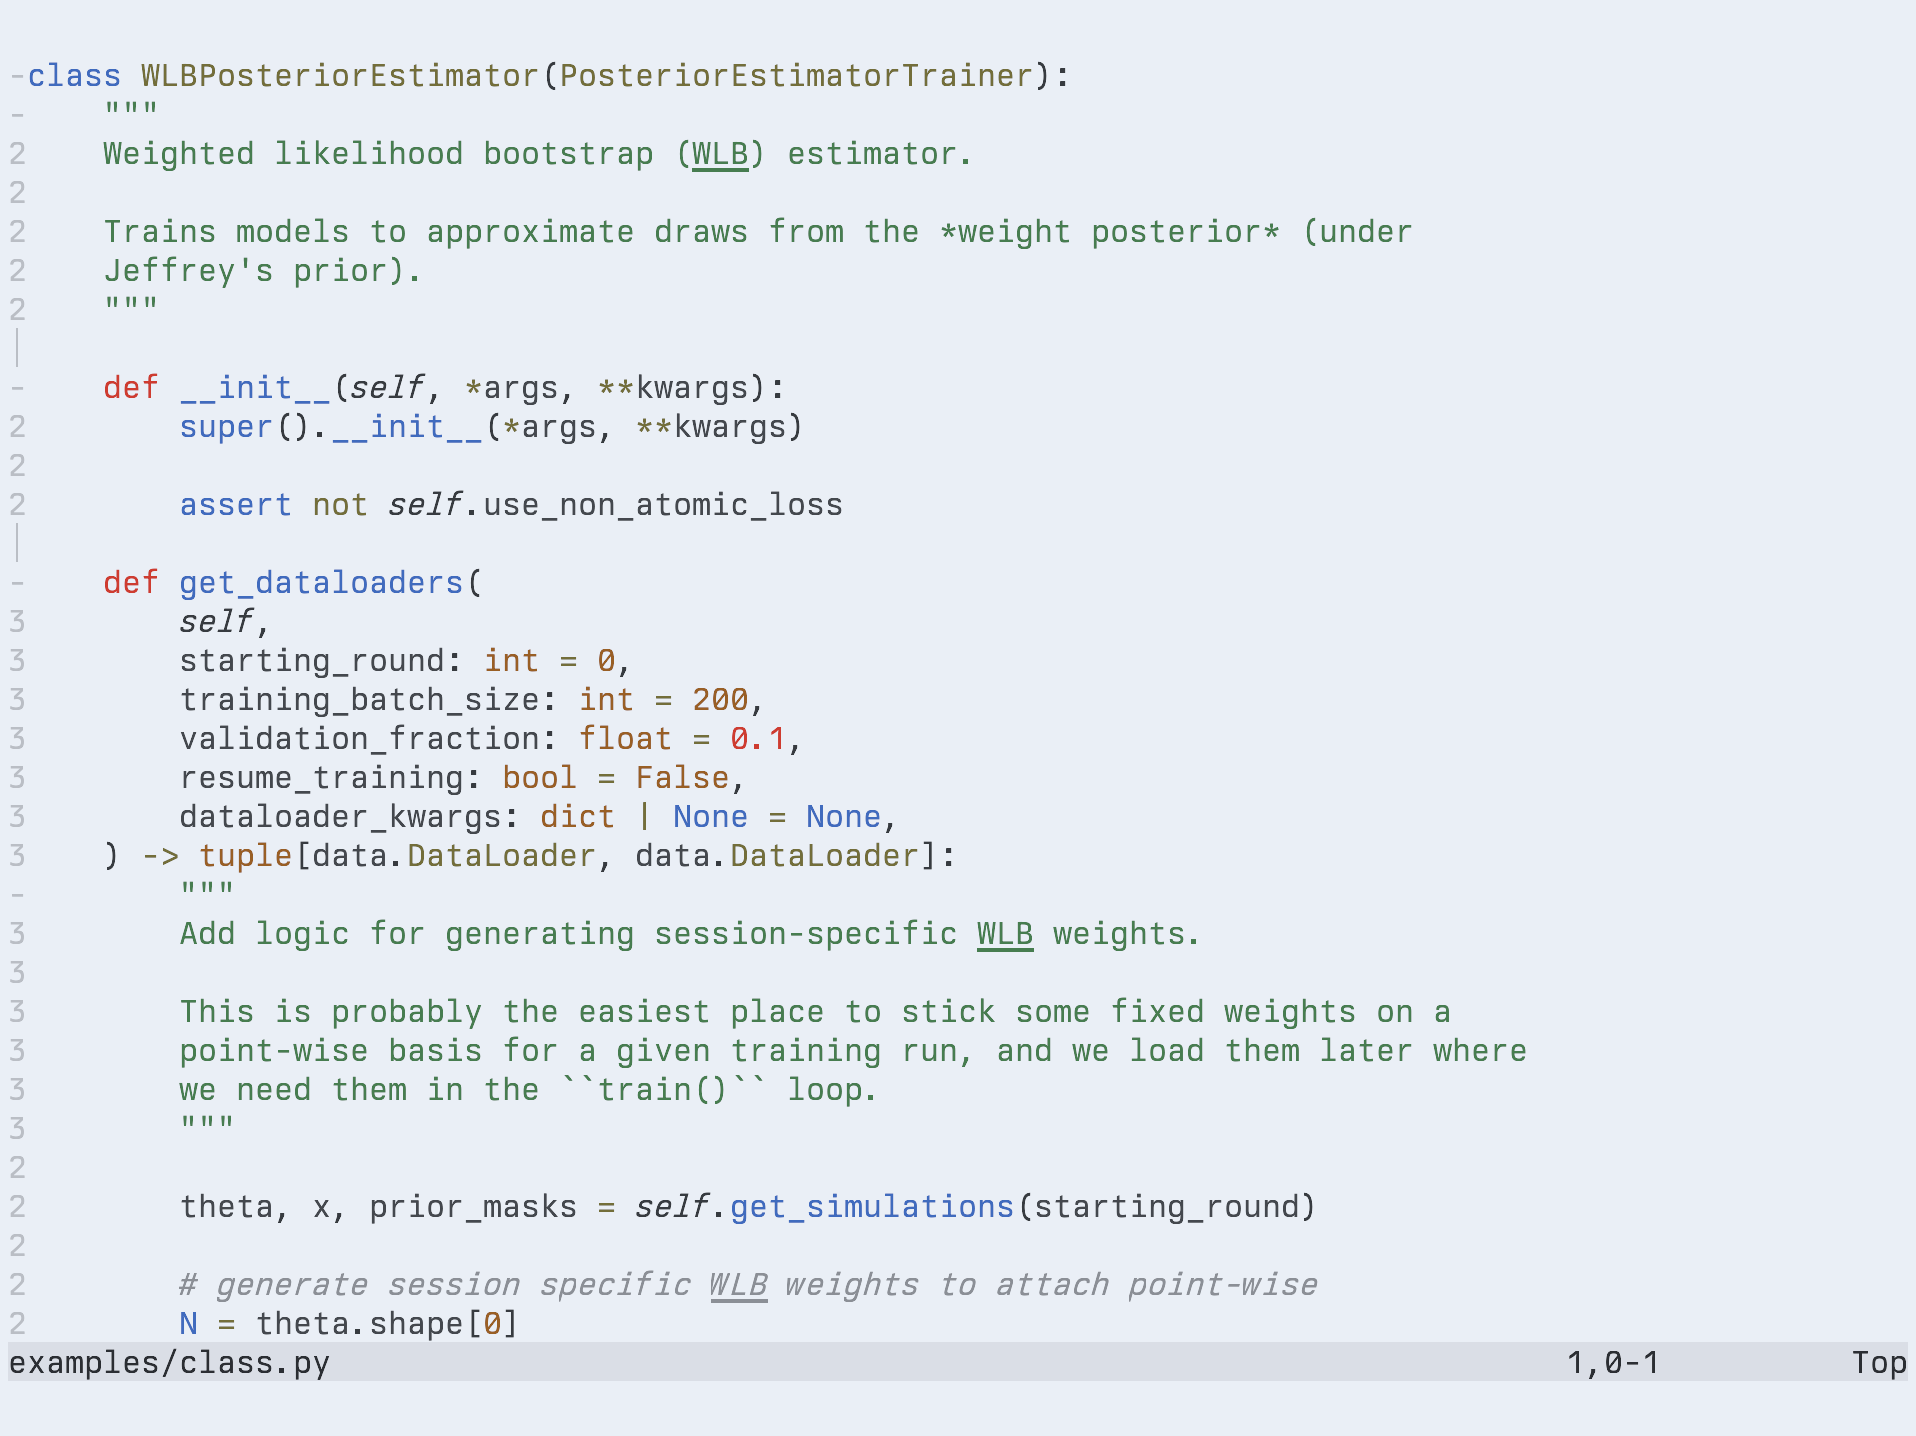Viewport: 1916px width, 1436px height.
Task: Collapse the class docstring fold marker
Action: pos(17,115)
